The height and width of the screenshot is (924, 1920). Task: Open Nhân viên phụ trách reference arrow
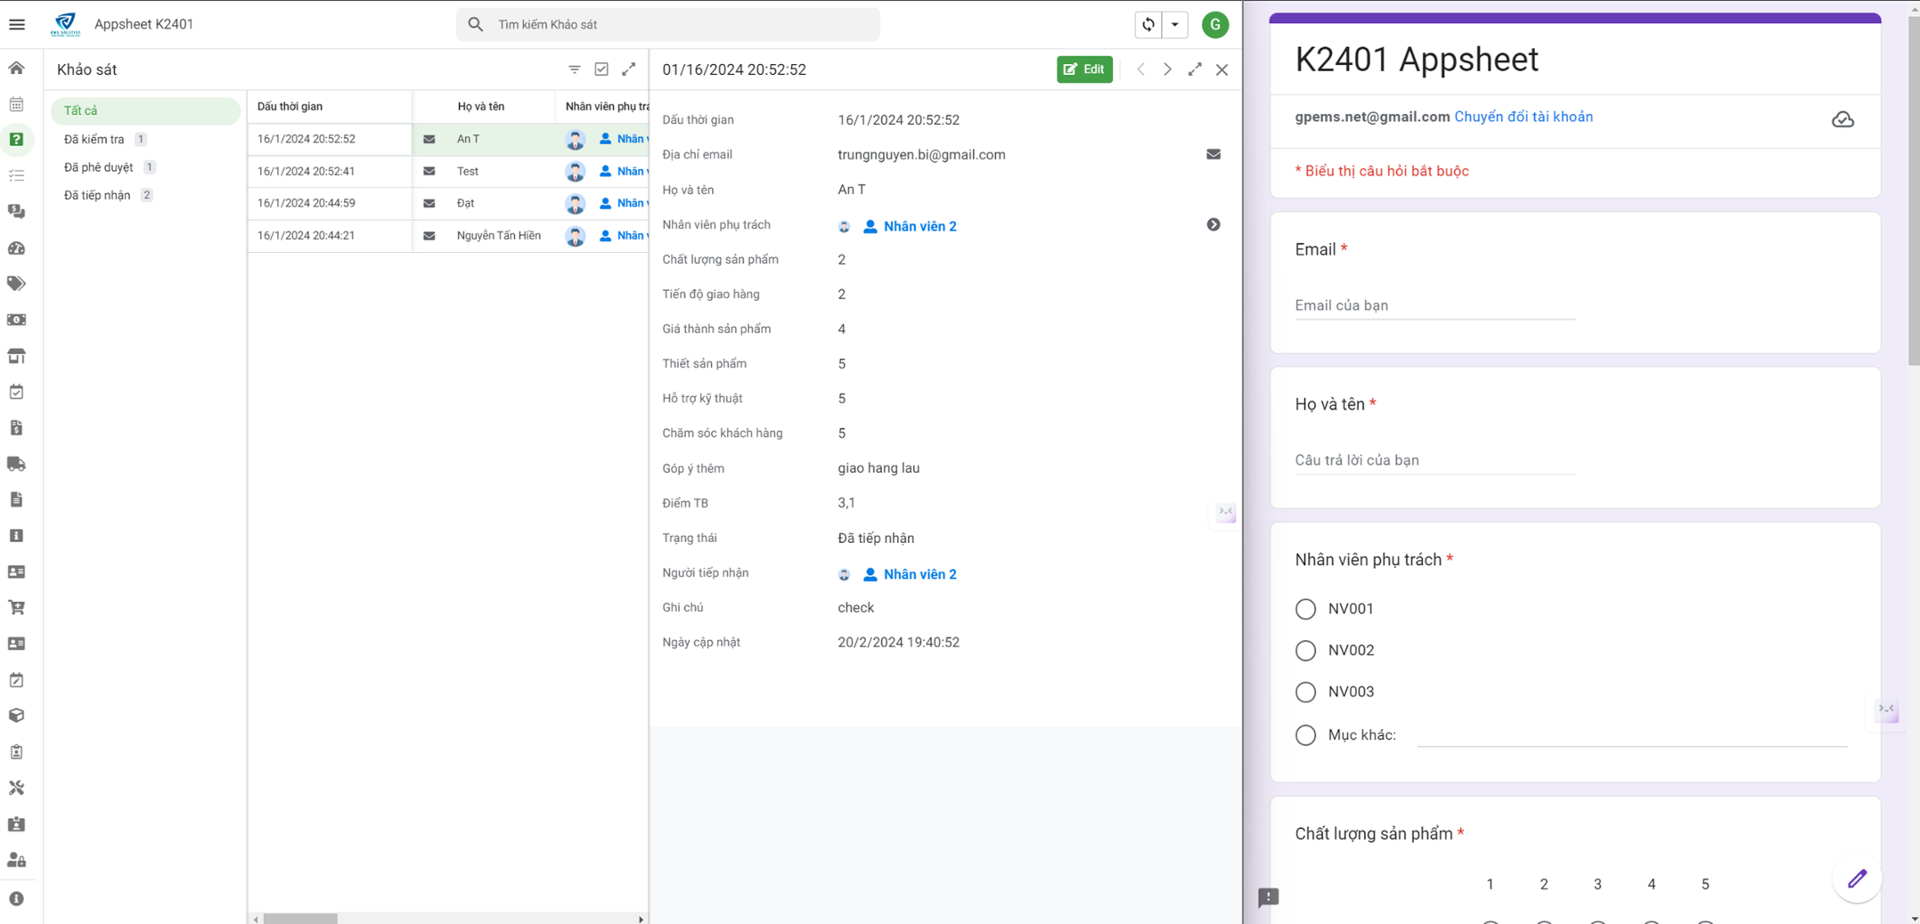point(1213,225)
